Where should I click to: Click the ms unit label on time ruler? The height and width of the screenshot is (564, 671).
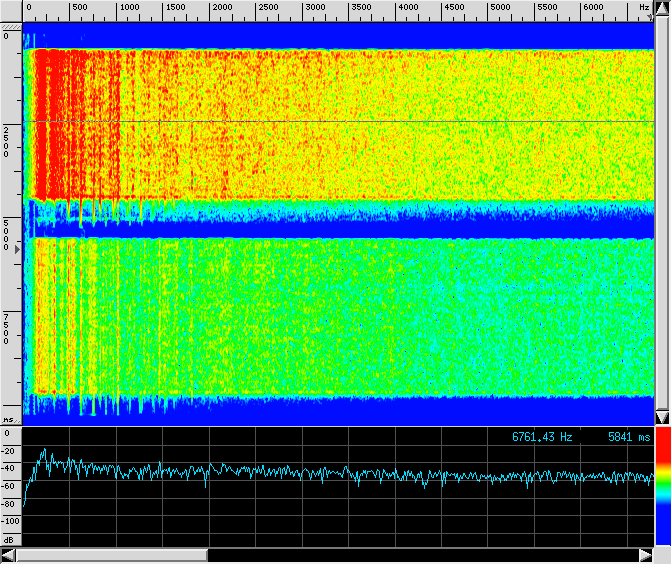tap(8, 420)
